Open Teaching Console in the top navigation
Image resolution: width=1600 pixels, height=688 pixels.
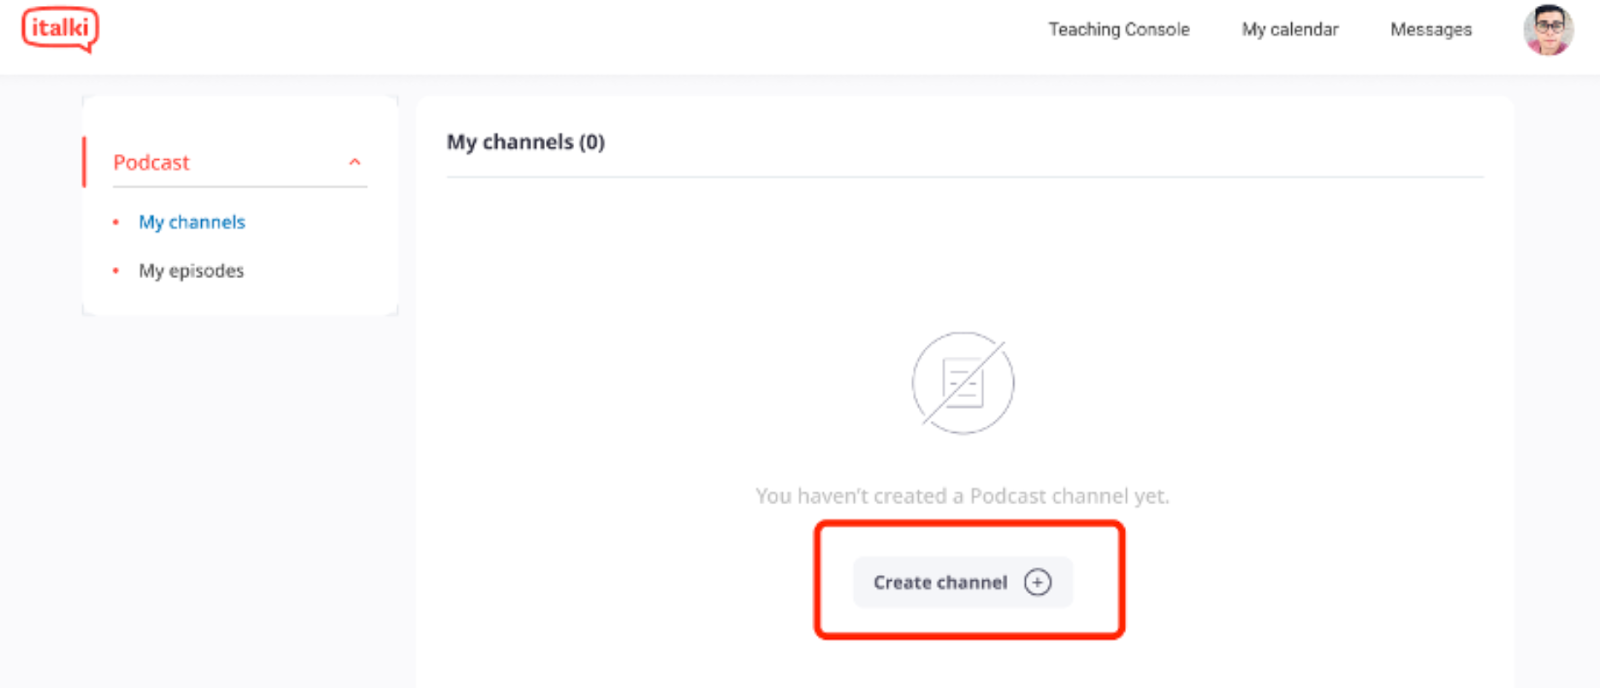(x=1118, y=30)
